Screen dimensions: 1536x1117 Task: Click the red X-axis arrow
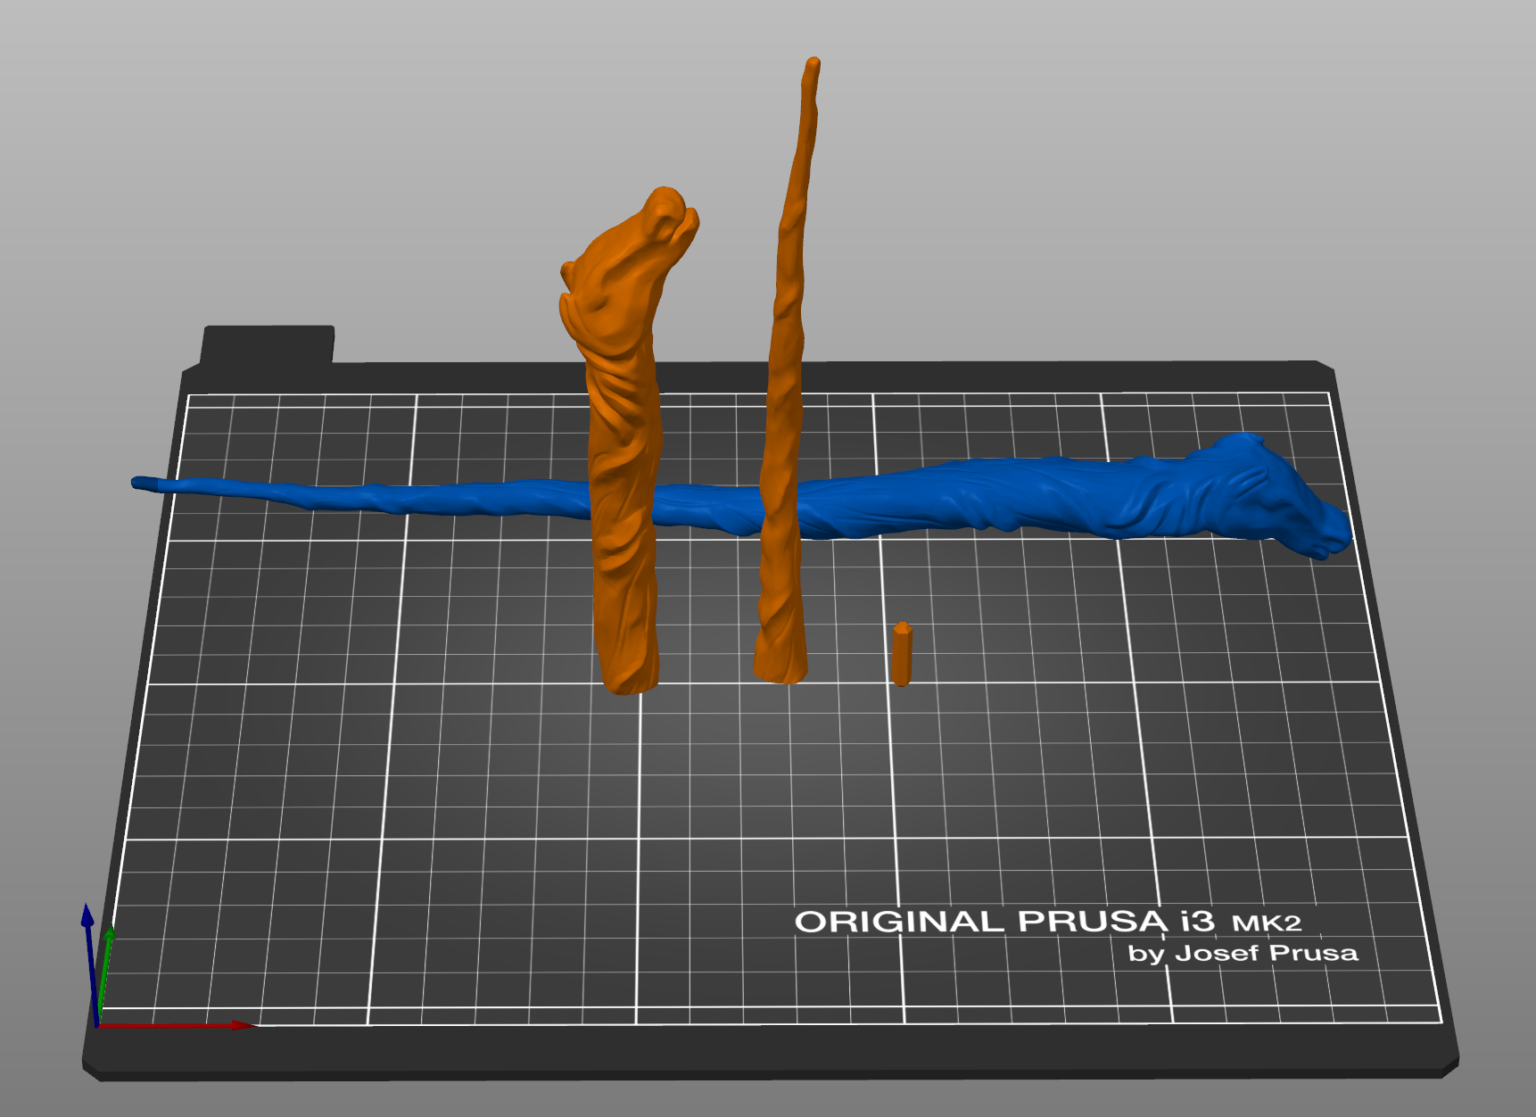175,1025
